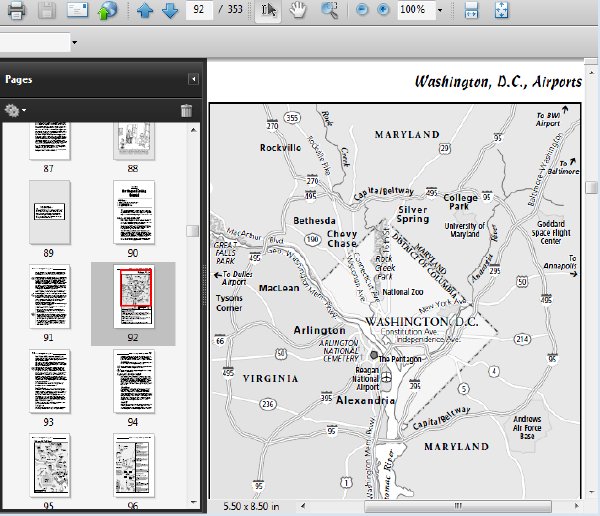Viewport: 600px width, 516px height.
Task: Open the Pages panel gear options menu
Action: click(15, 110)
